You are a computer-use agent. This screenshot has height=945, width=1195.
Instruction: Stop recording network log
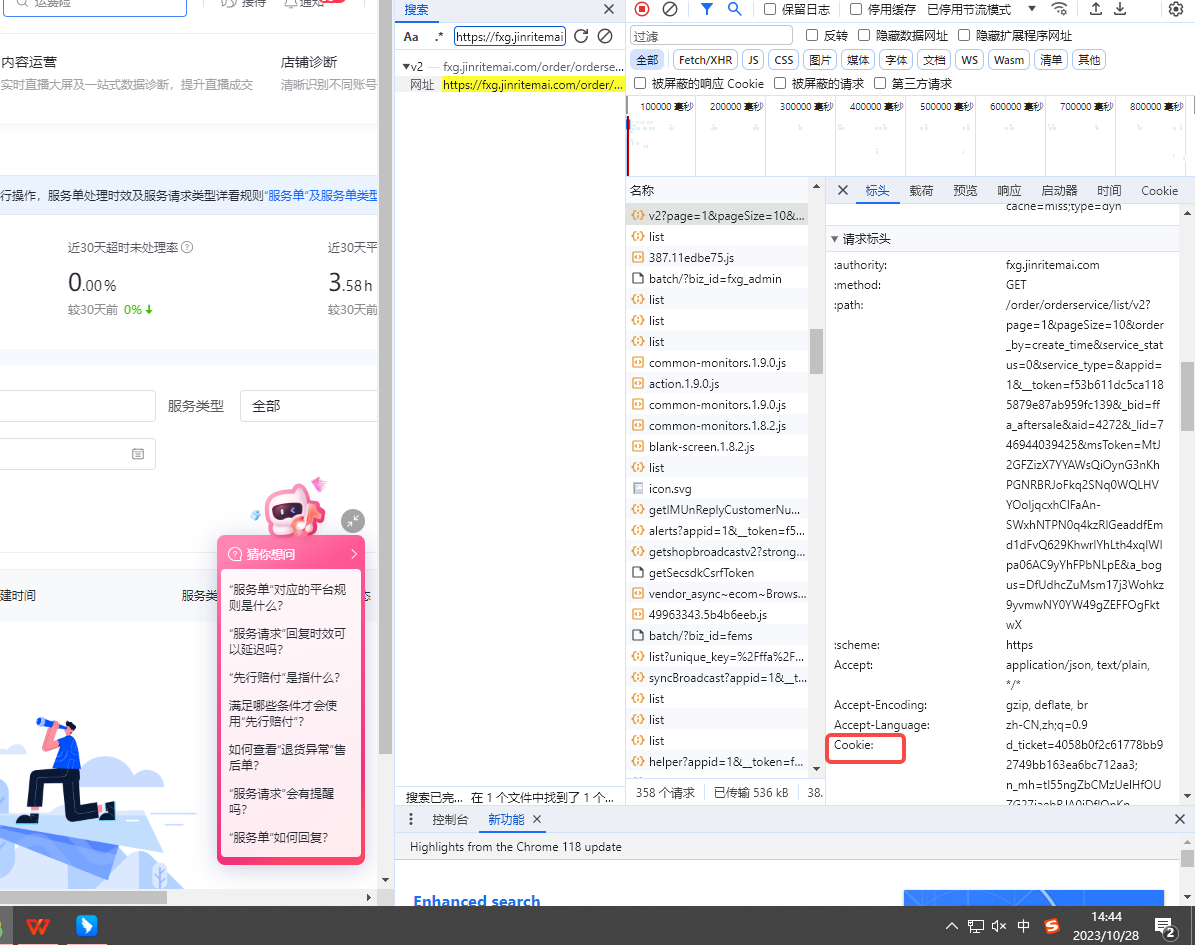coord(642,9)
